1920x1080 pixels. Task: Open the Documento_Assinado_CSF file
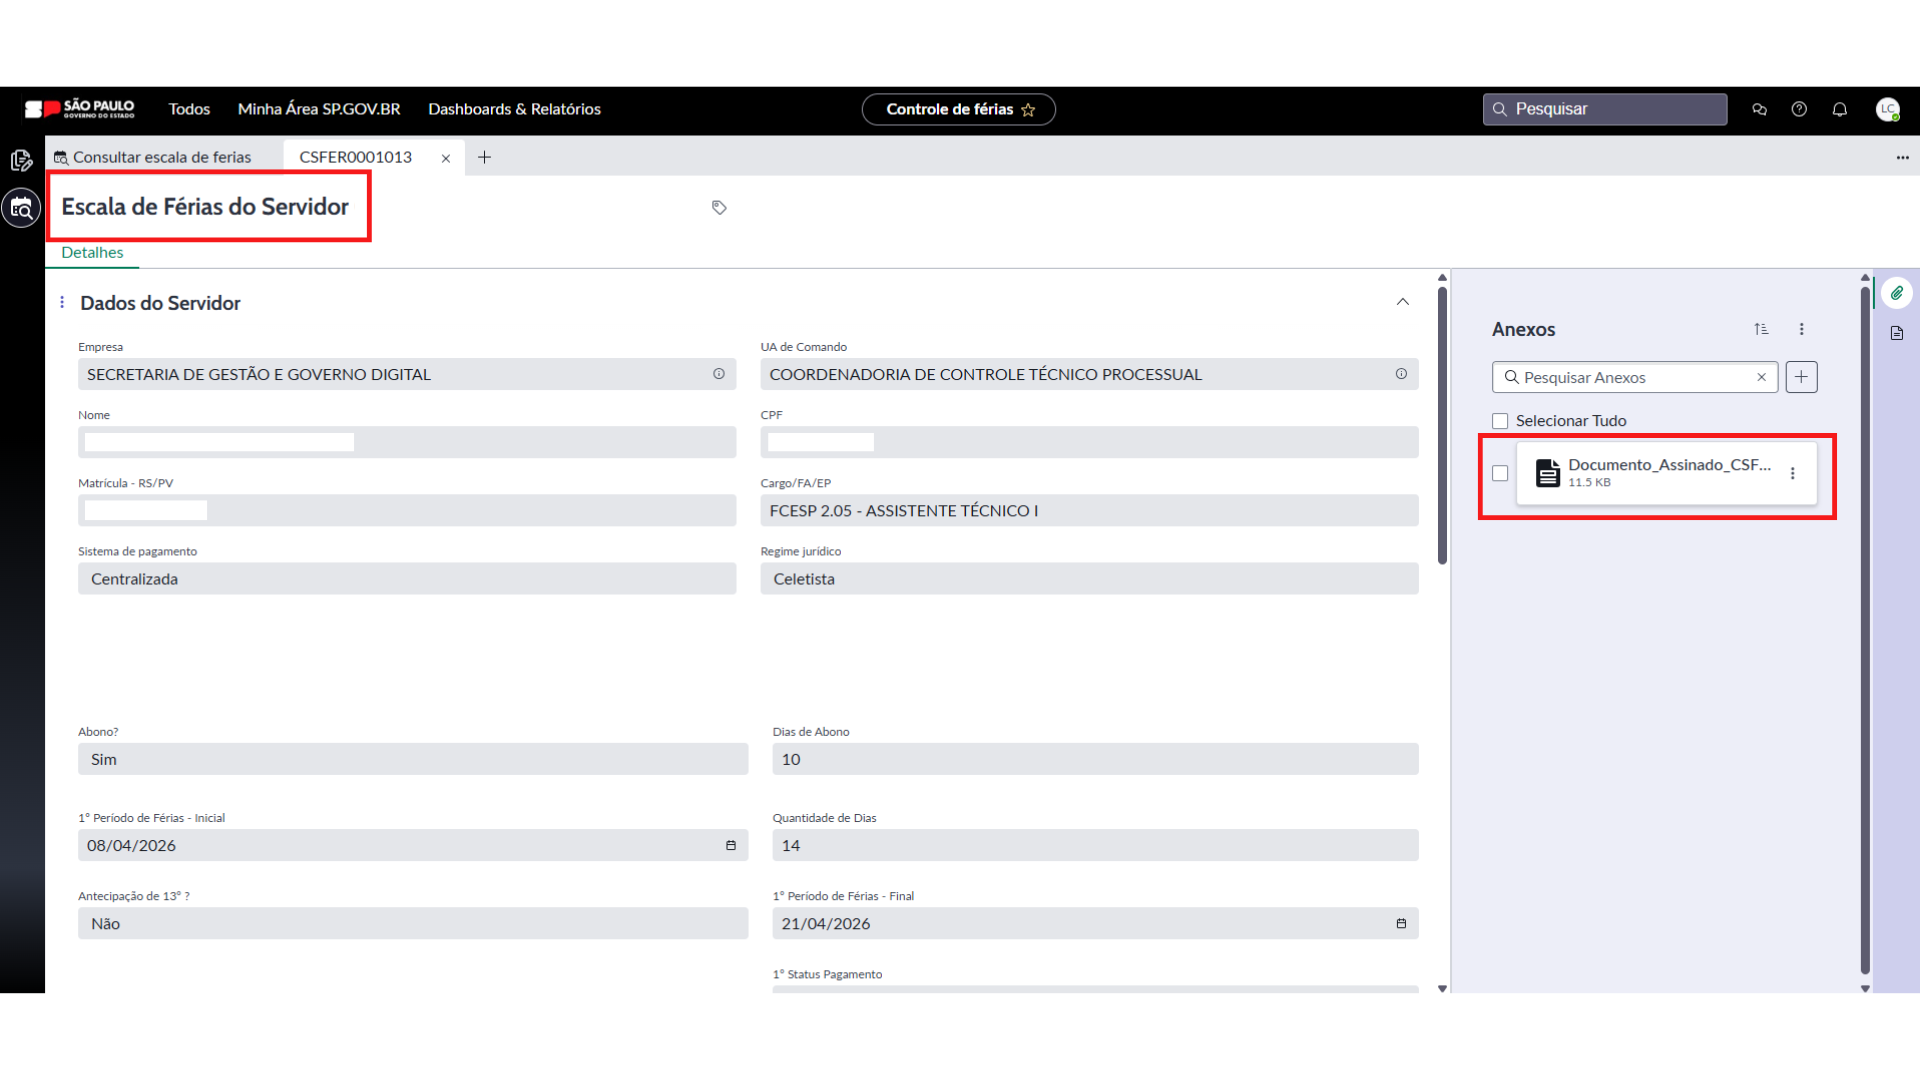pyautogui.click(x=1668, y=465)
